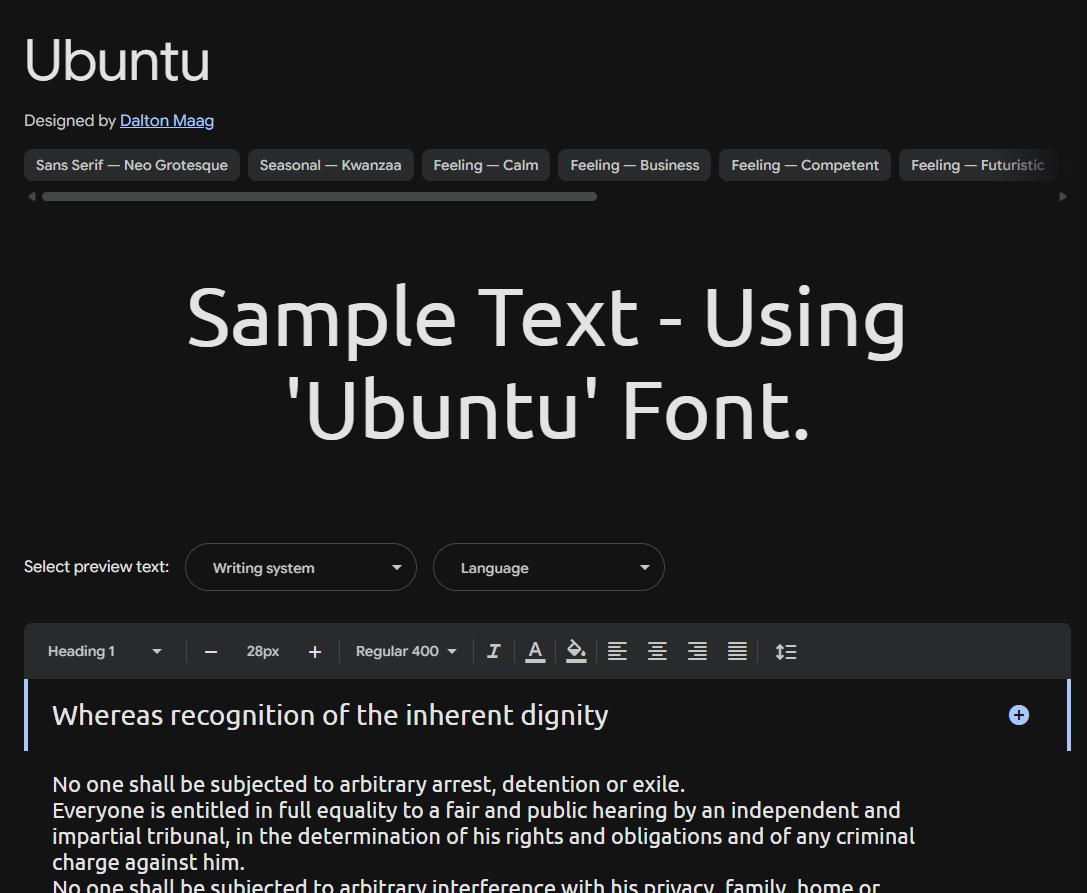This screenshot has width=1087, height=893.
Task: Toggle italic text formatting
Action: click(494, 651)
